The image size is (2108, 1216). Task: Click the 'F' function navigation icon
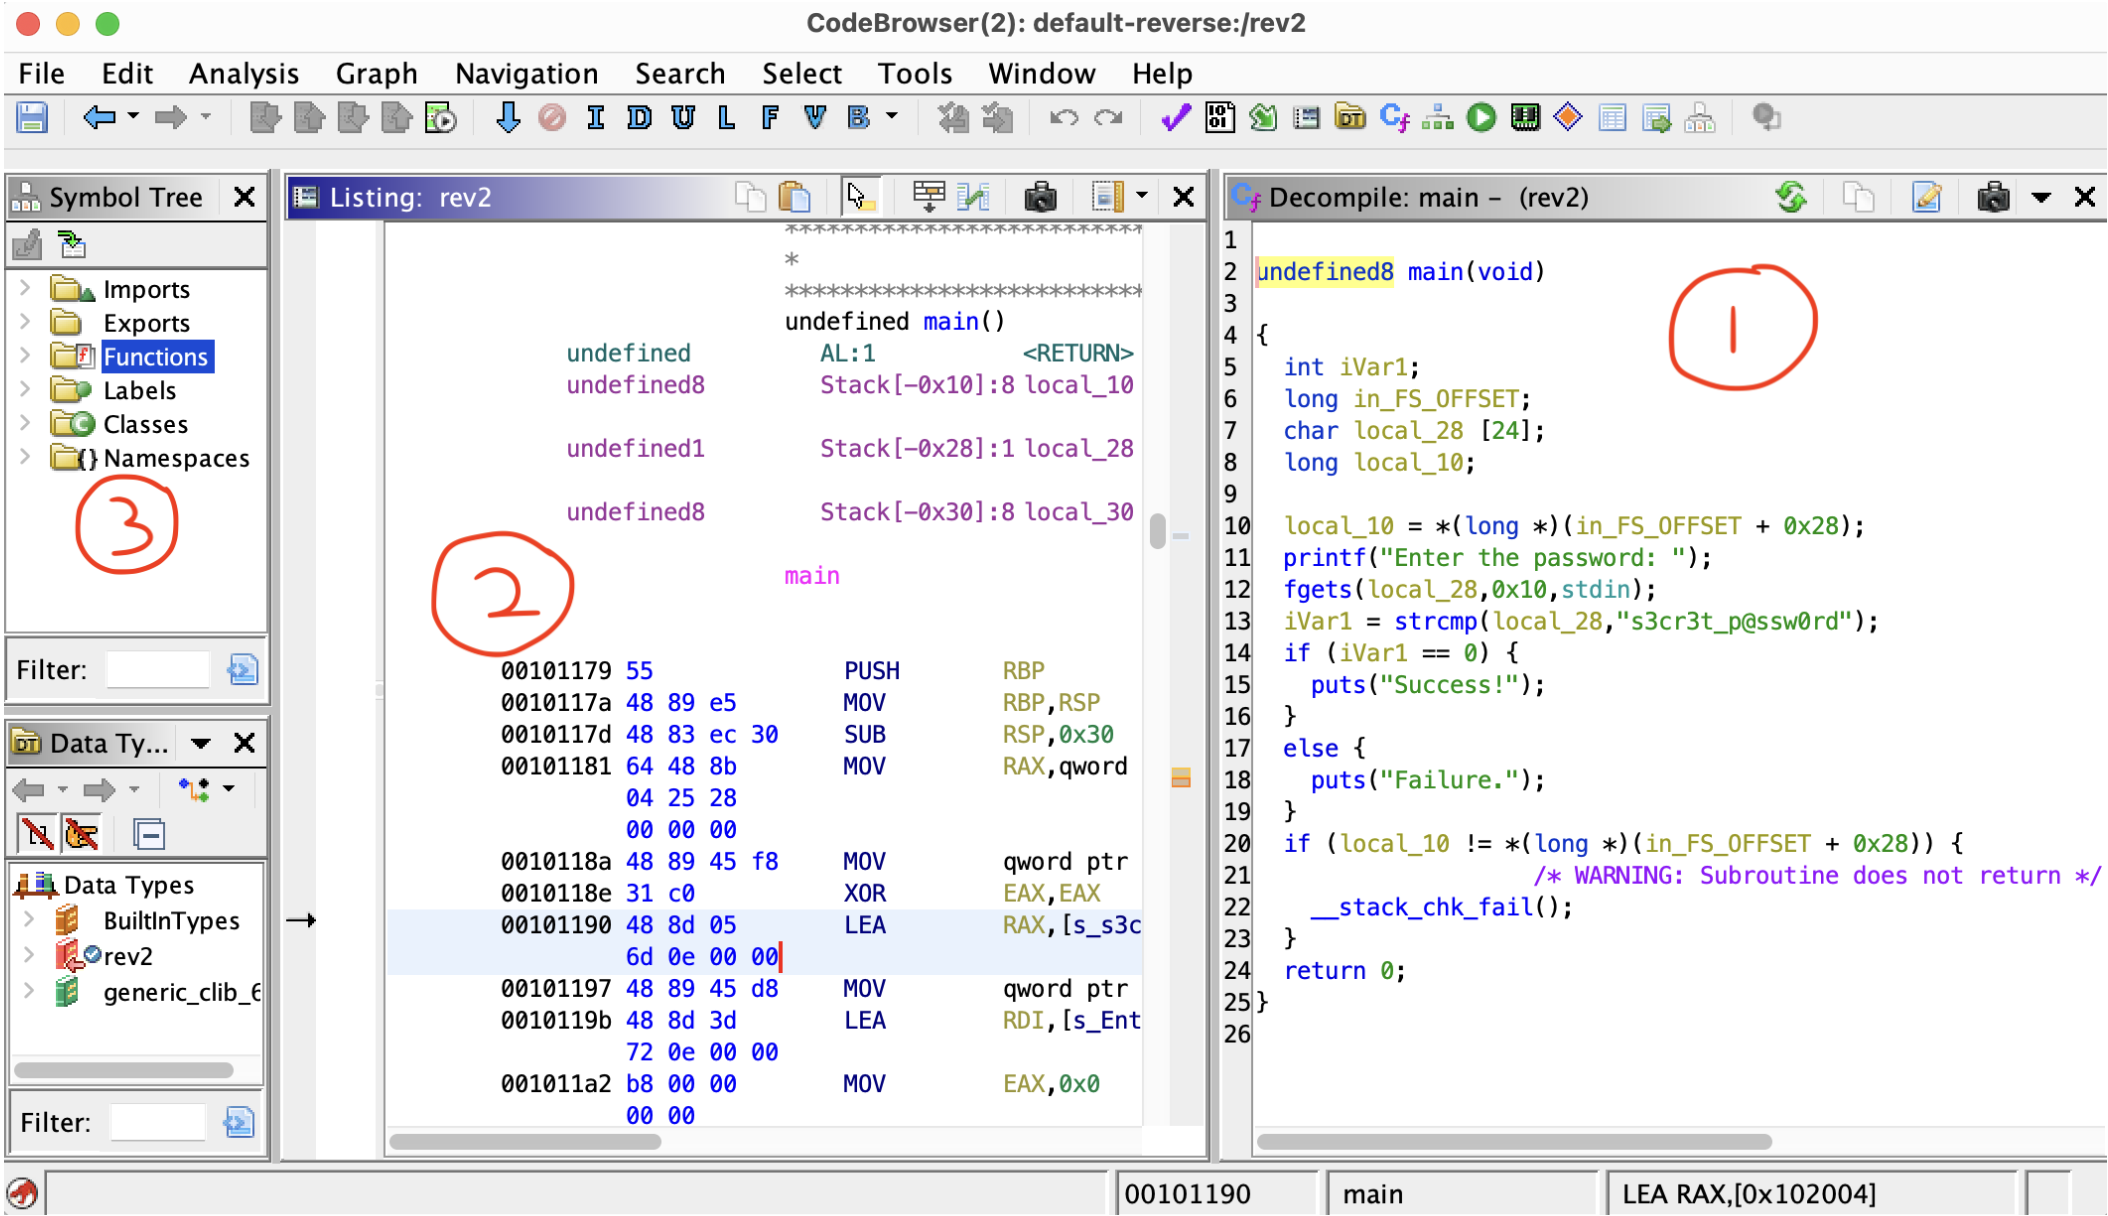tap(769, 118)
